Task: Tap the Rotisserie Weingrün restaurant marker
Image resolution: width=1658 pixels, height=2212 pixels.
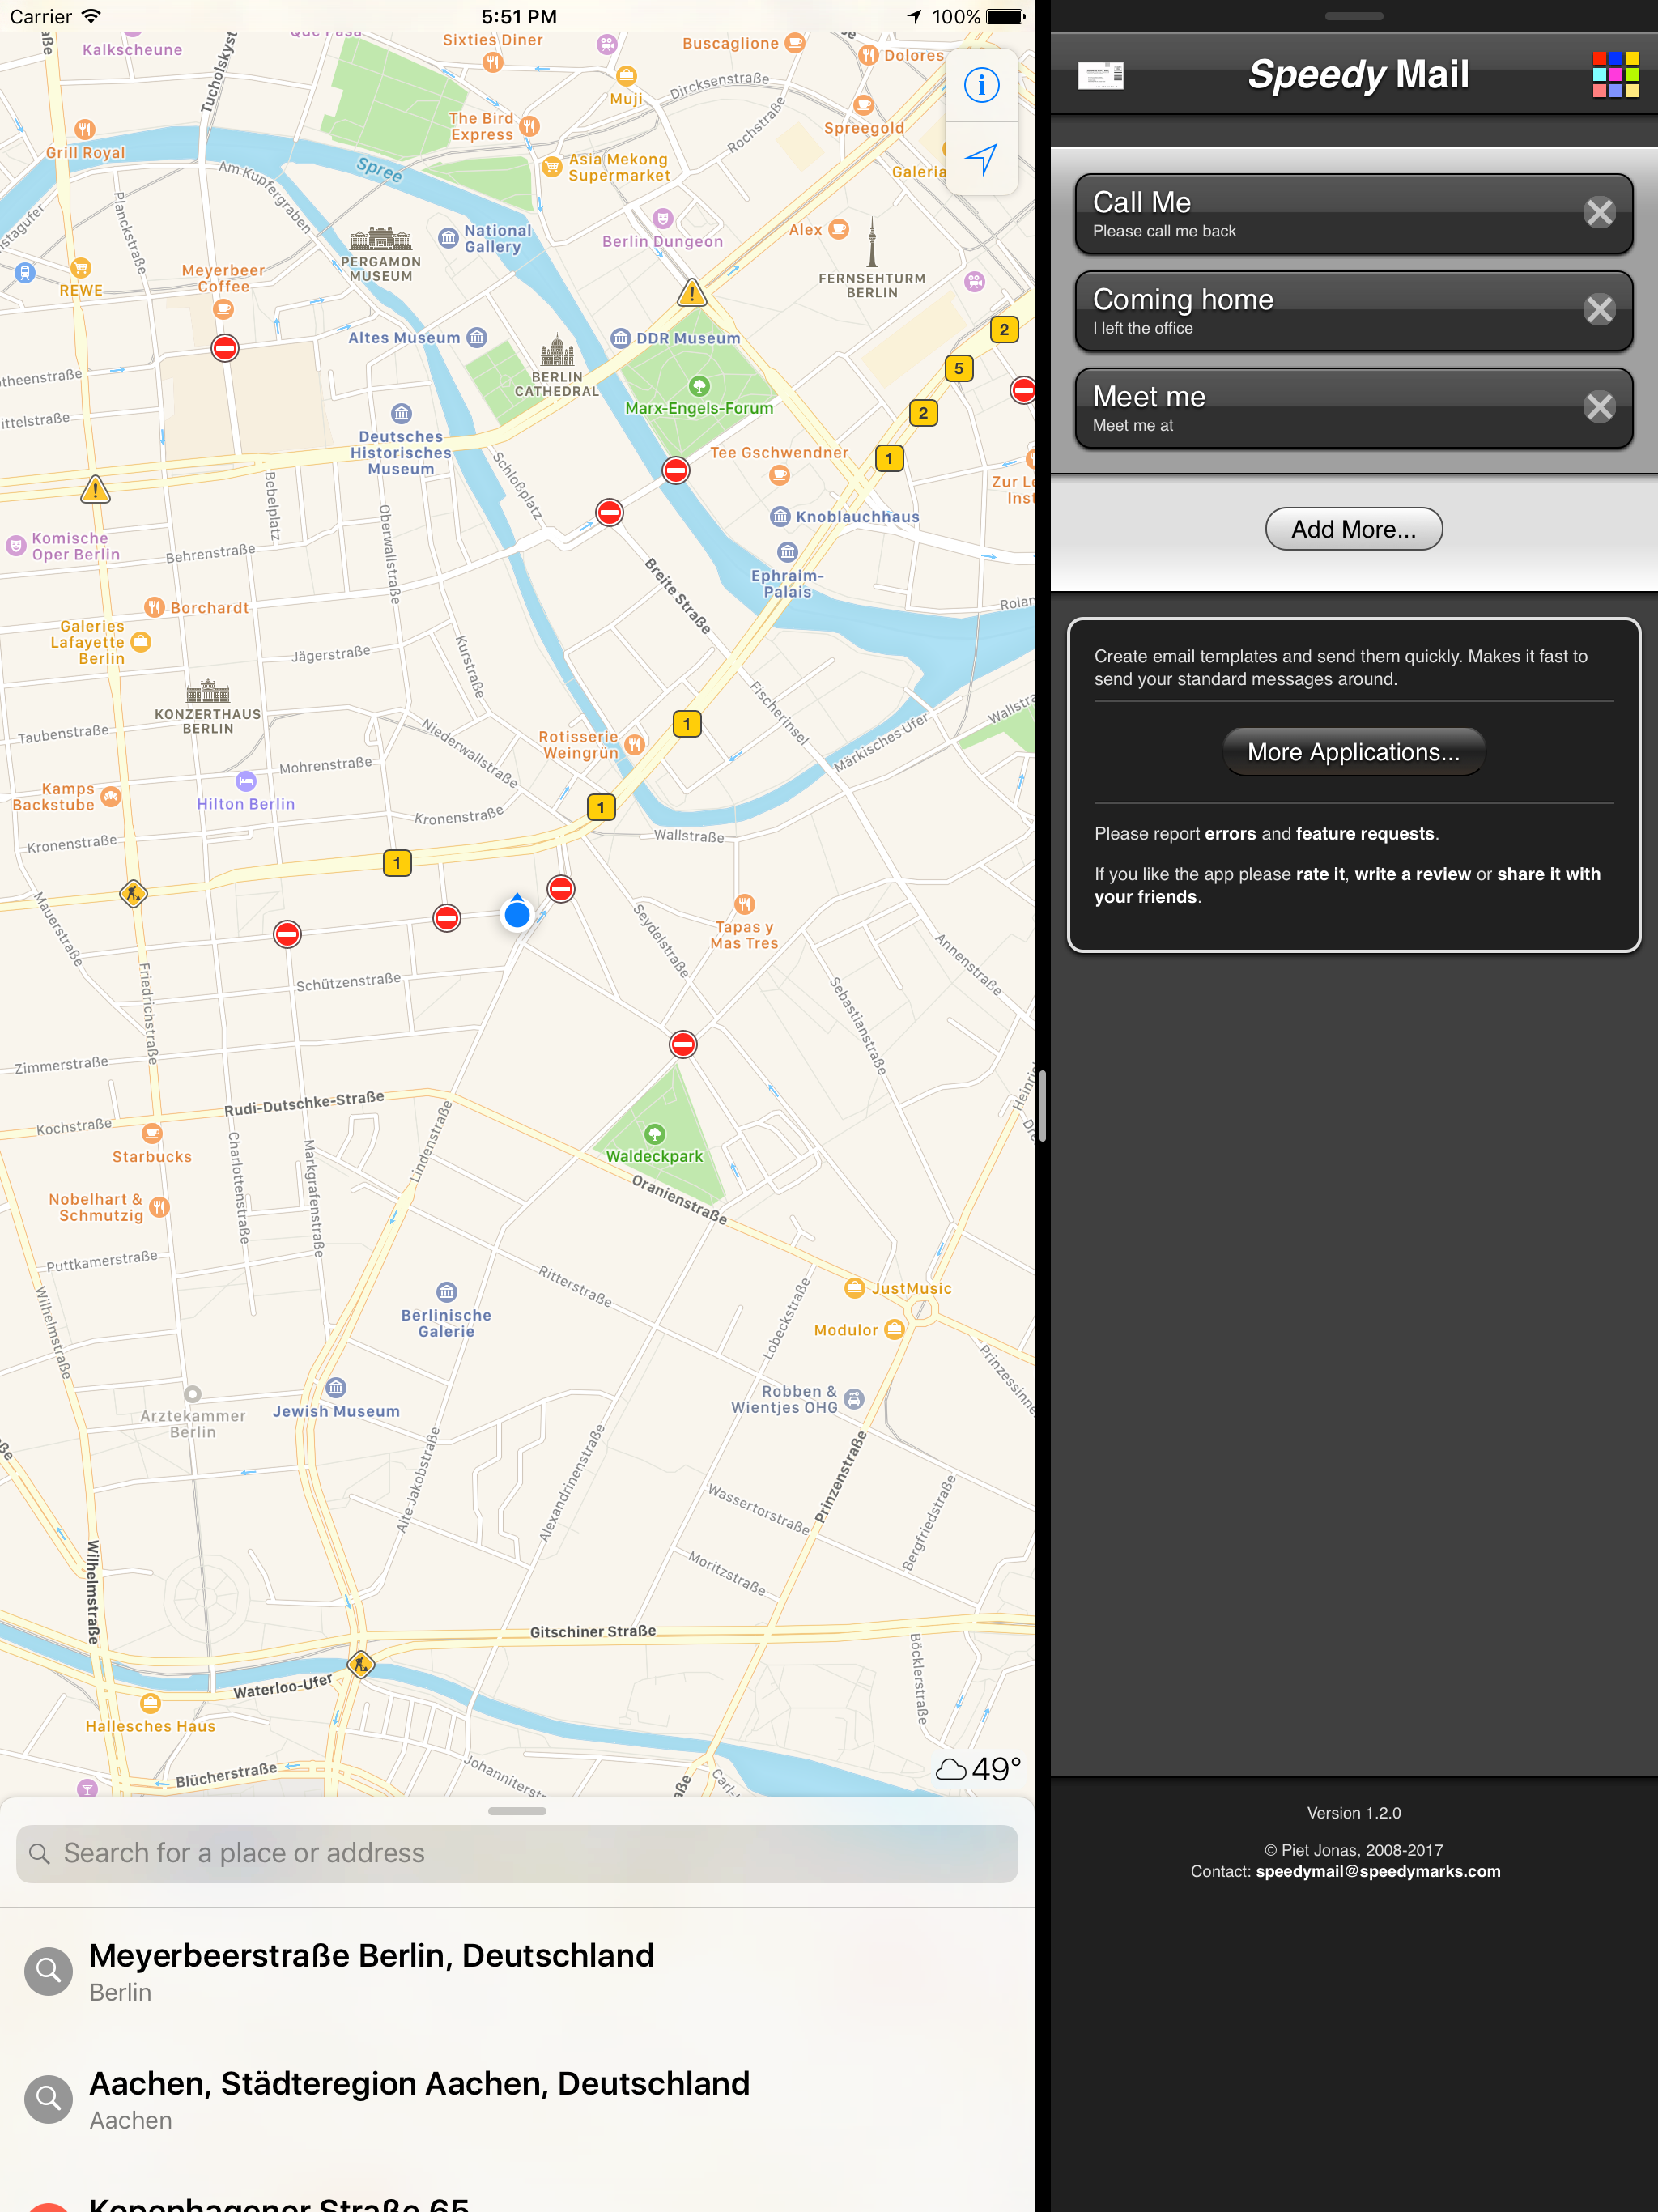Action: pos(634,744)
